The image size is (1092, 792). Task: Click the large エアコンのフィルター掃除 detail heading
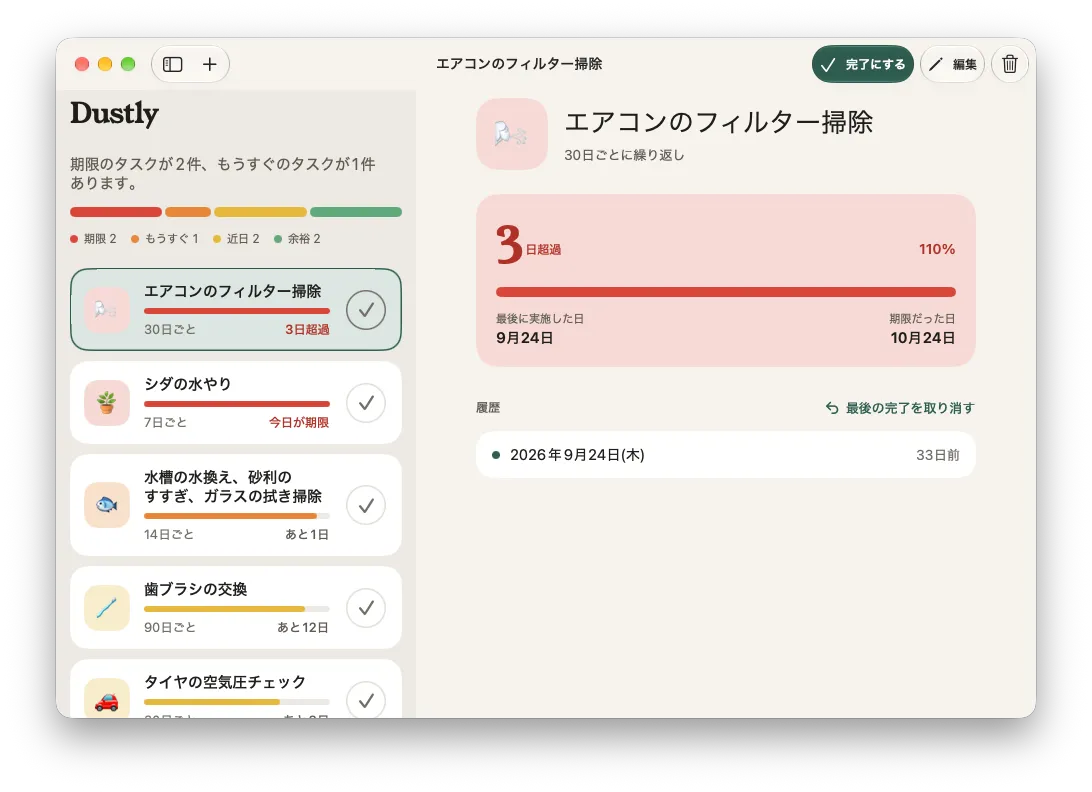click(719, 122)
